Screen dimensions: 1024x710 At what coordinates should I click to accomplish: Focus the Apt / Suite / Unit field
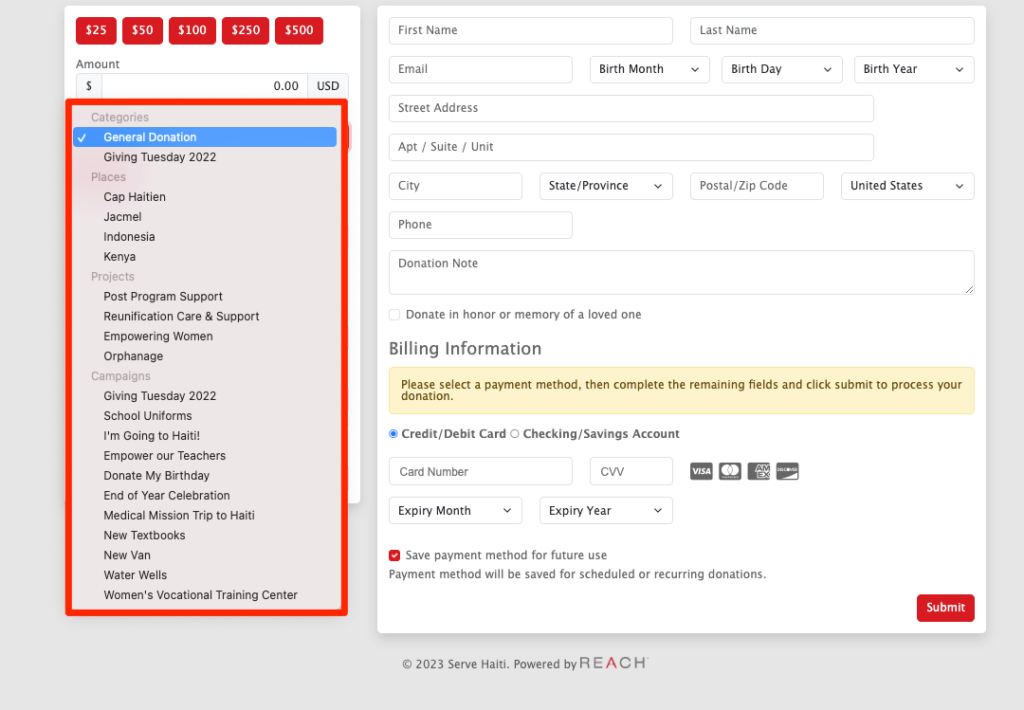(x=631, y=147)
